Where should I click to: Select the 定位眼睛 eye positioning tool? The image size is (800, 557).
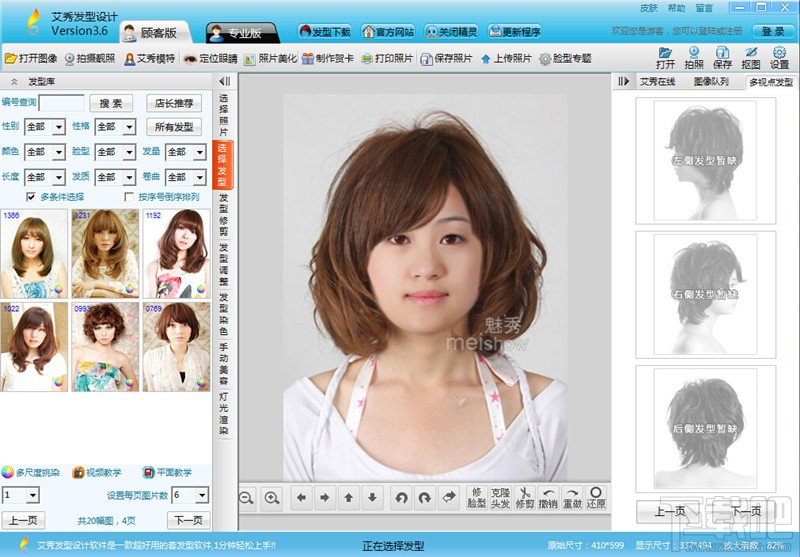point(210,59)
